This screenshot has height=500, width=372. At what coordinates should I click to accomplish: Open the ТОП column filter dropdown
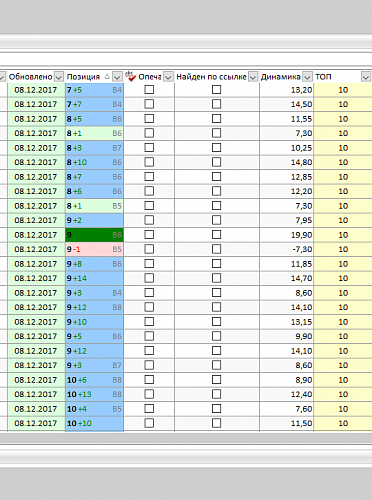coord(366,77)
